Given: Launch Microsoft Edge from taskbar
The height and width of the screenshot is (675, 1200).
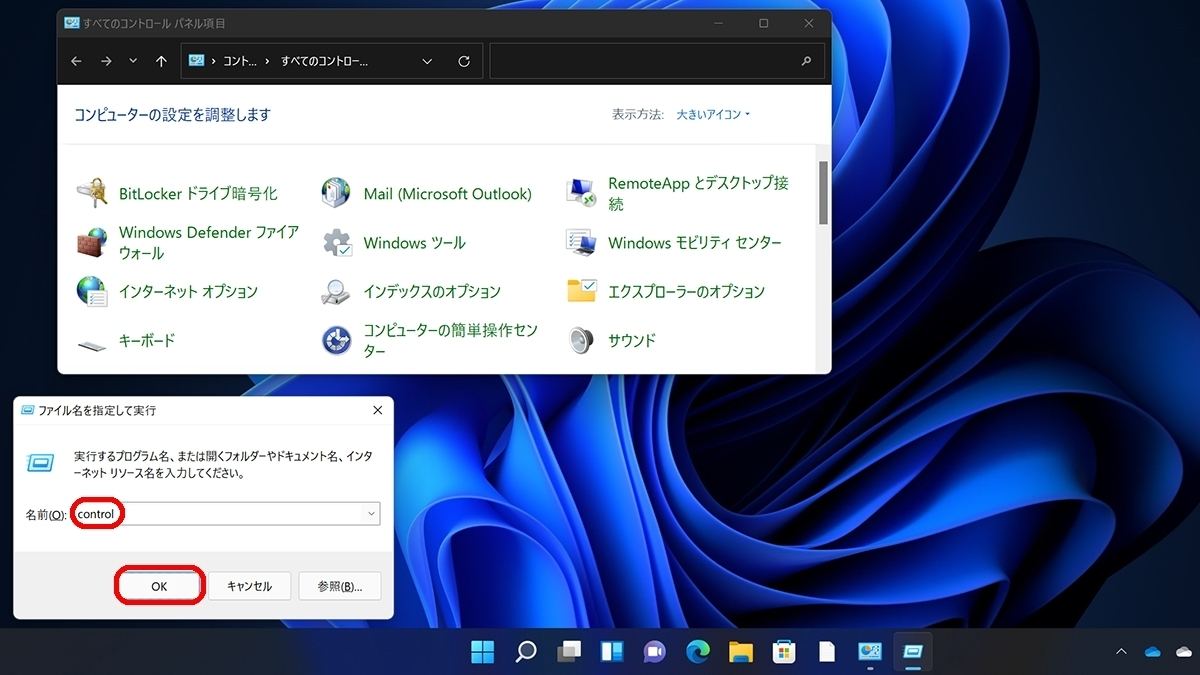Looking at the screenshot, I should click(698, 652).
